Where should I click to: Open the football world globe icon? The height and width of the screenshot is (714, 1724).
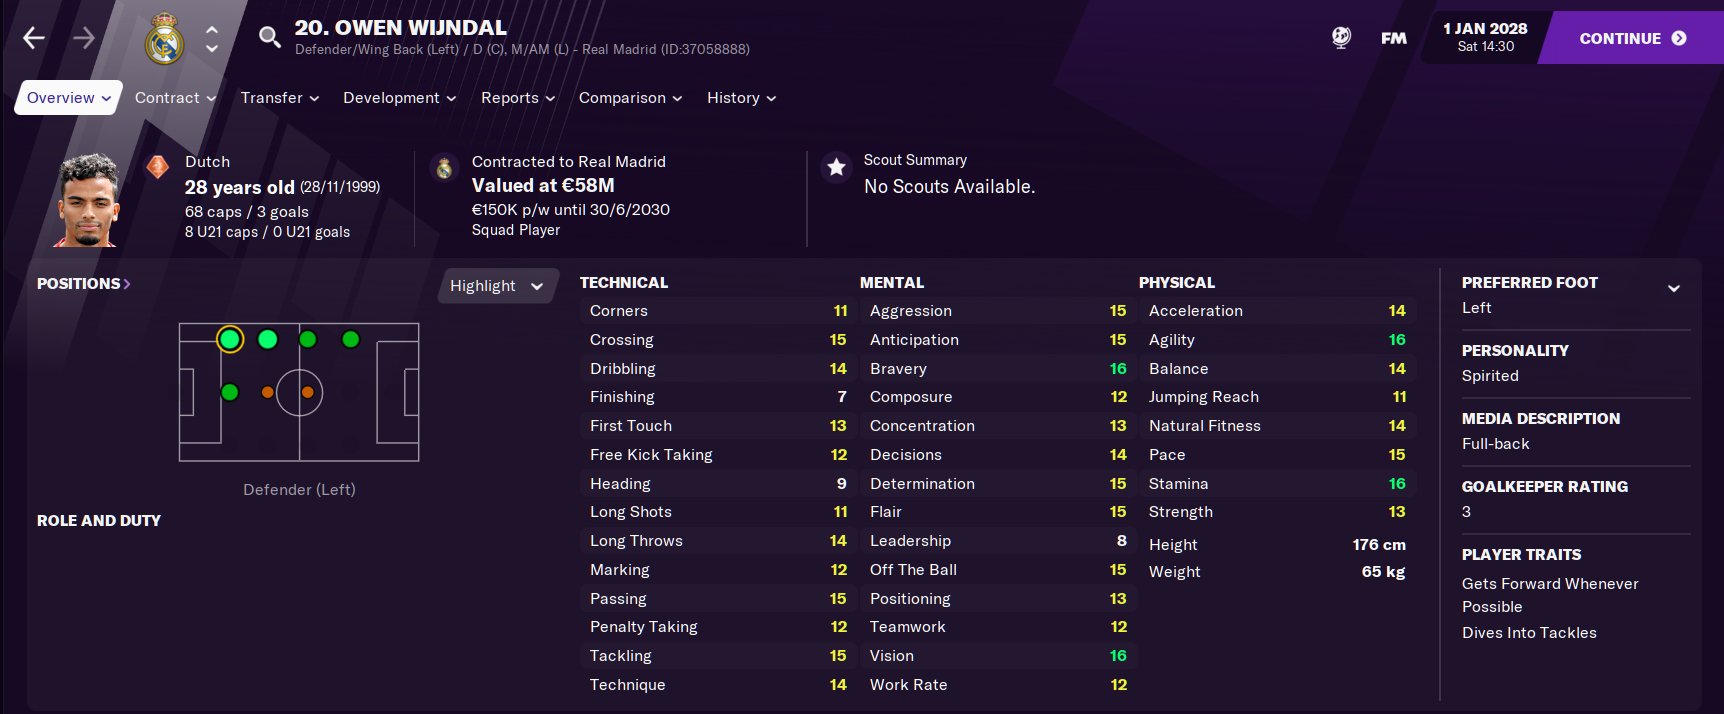[1341, 38]
